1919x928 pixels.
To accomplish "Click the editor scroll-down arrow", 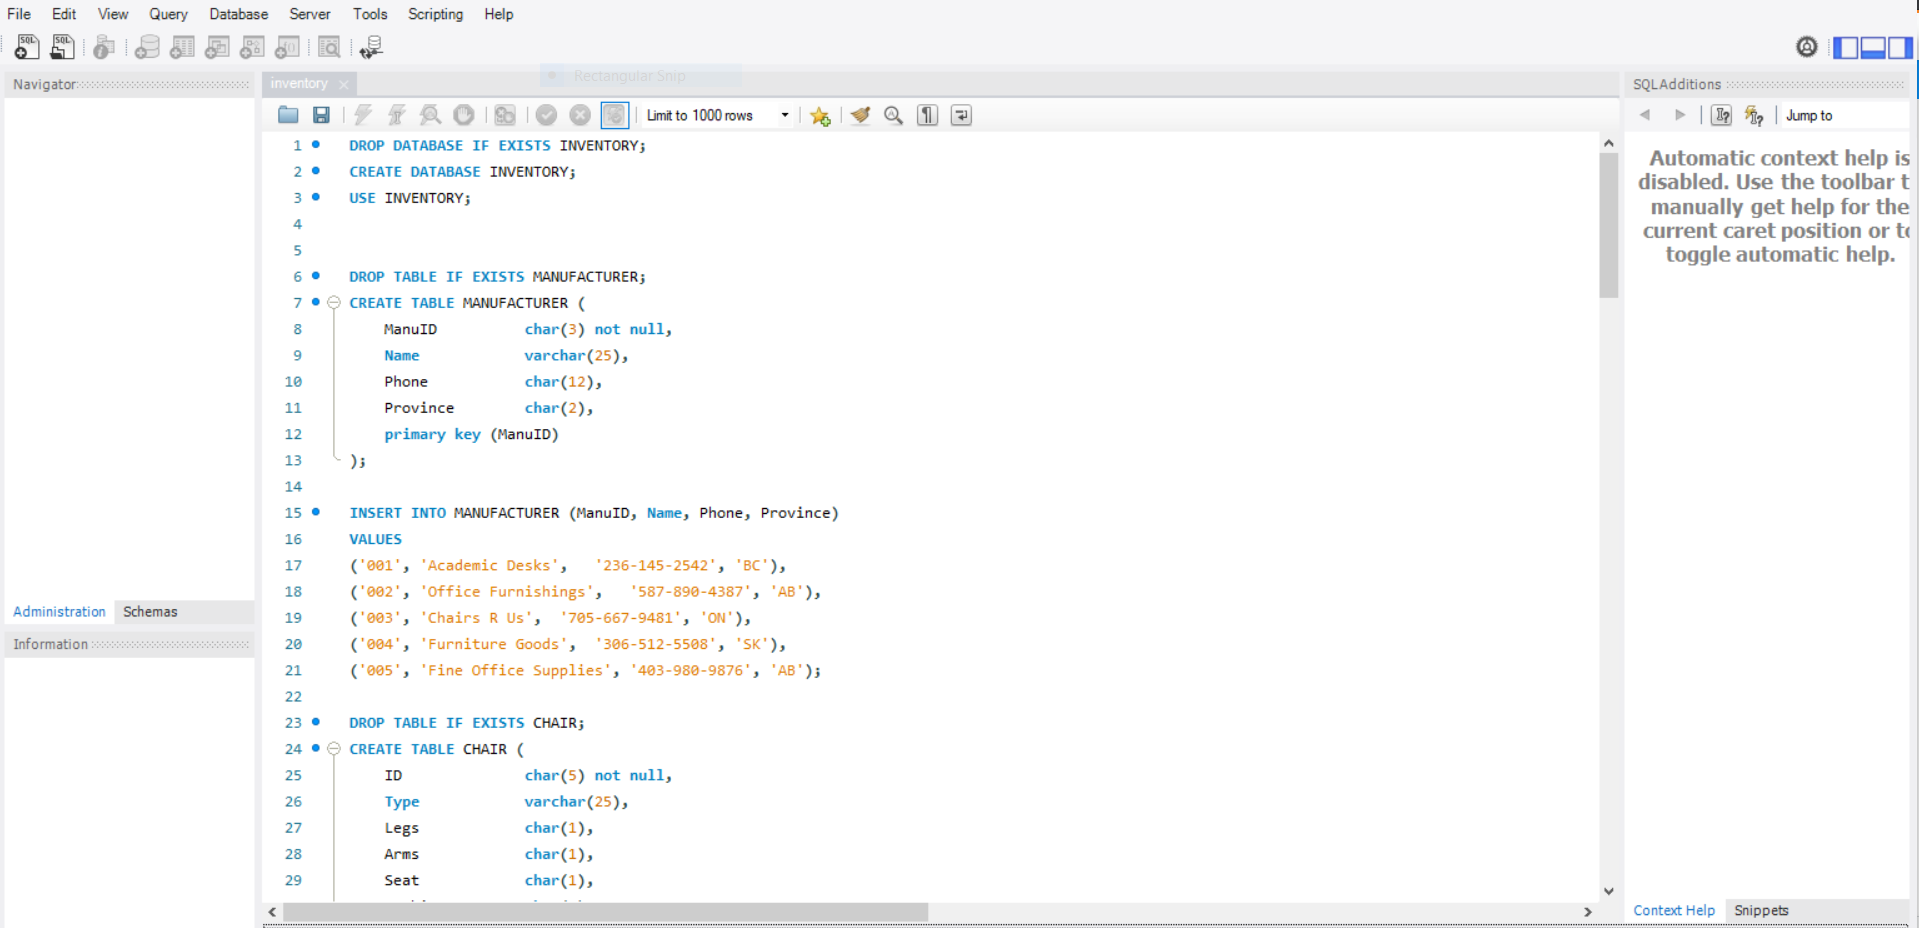I will pos(1608,891).
